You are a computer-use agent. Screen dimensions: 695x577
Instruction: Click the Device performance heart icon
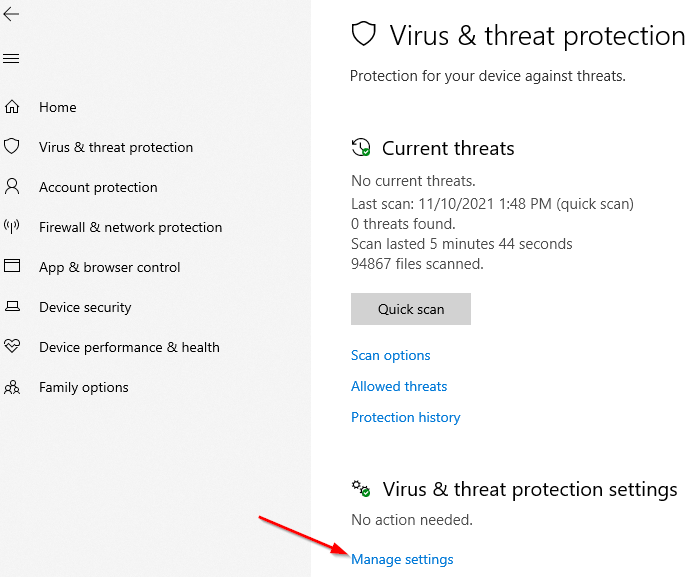pyautogui.click(x=12, y=346)
